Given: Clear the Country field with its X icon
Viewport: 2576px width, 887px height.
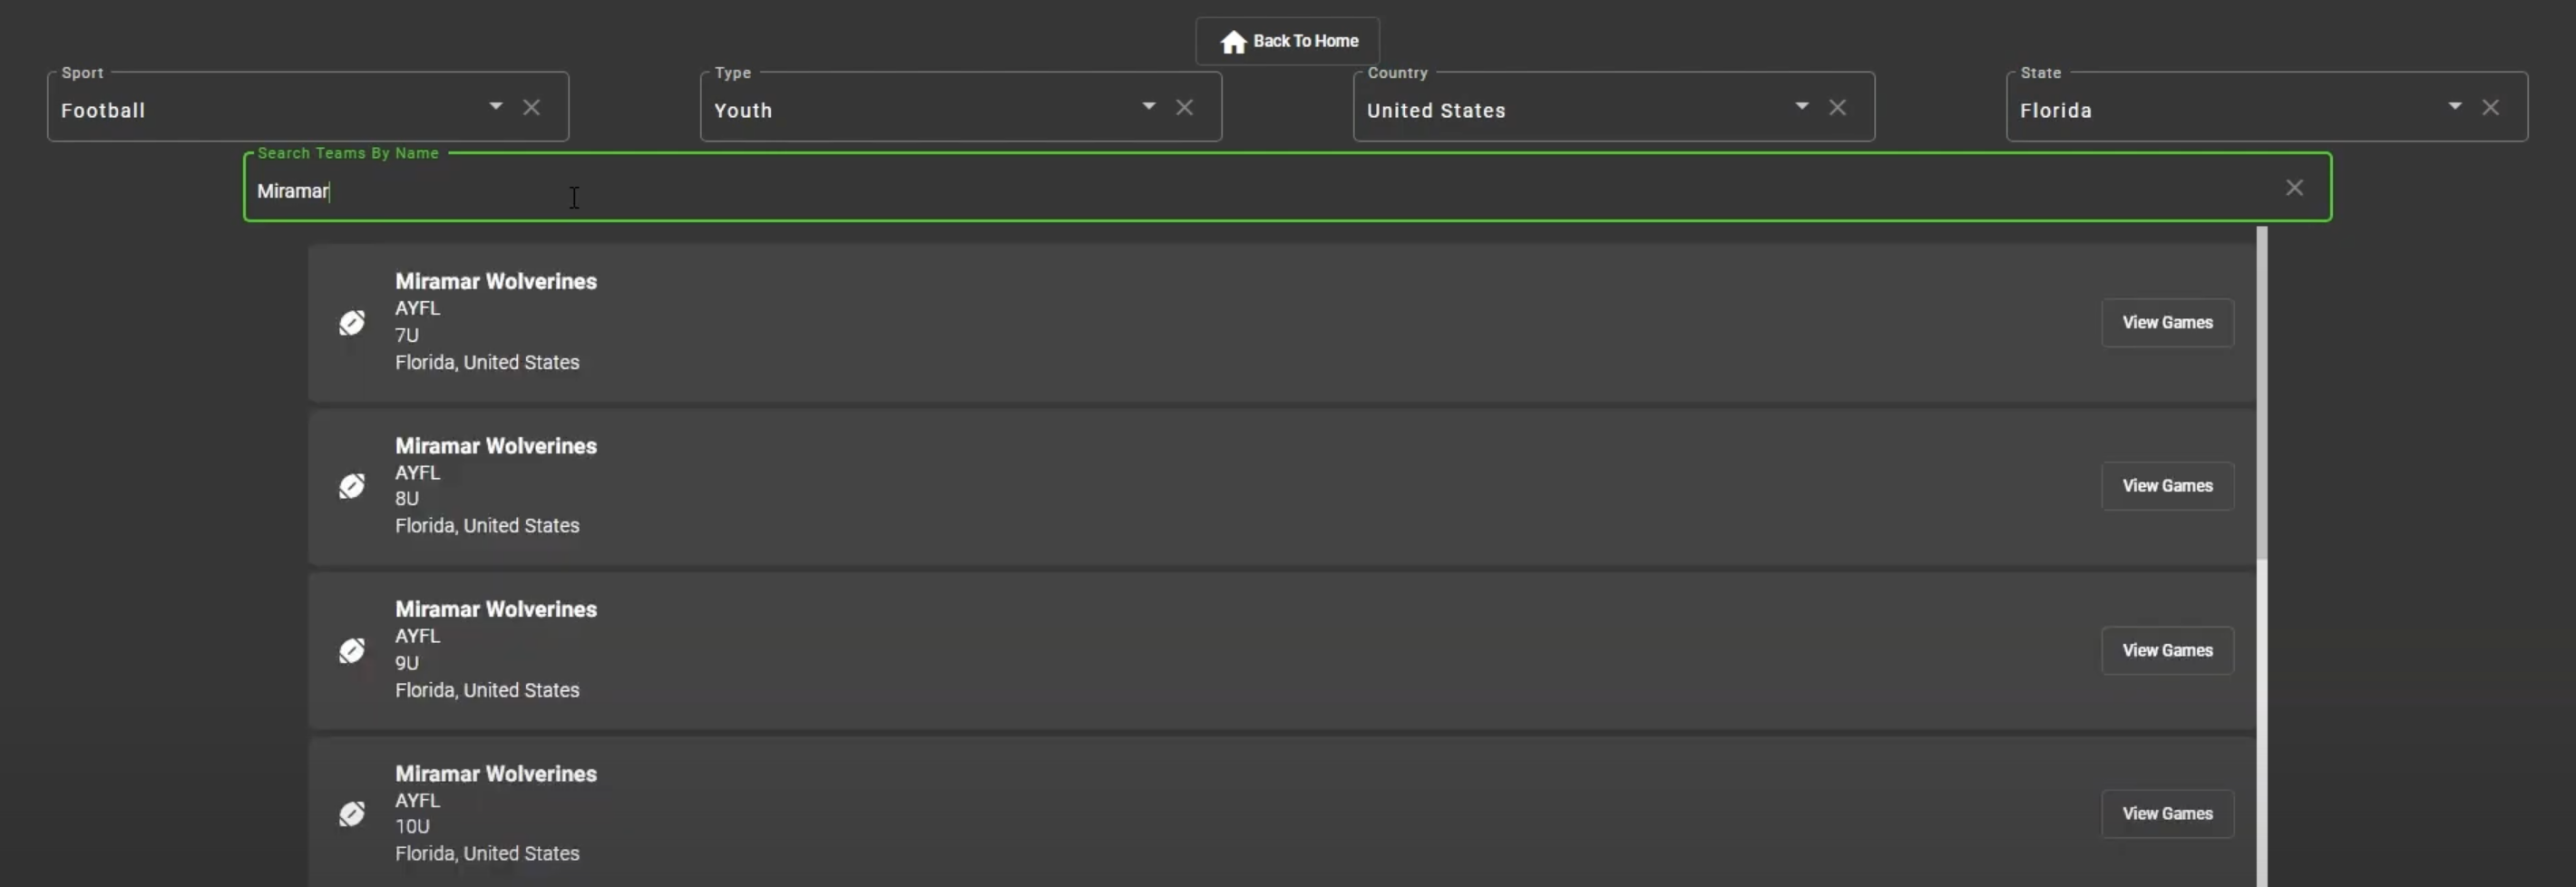Looking at the screenshot, I should [x=1837, y=107].
